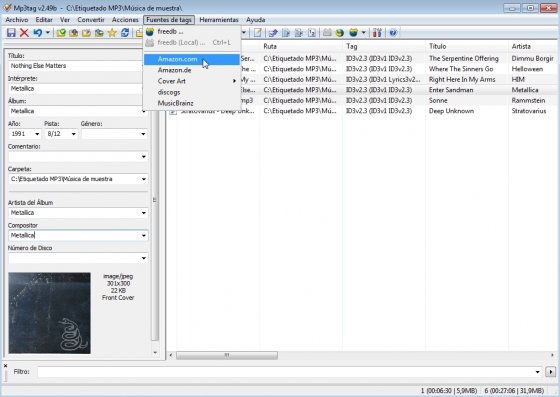Click the Filename to Tag convert icon
Screen dimensions: 560x397
click(286, 33)
